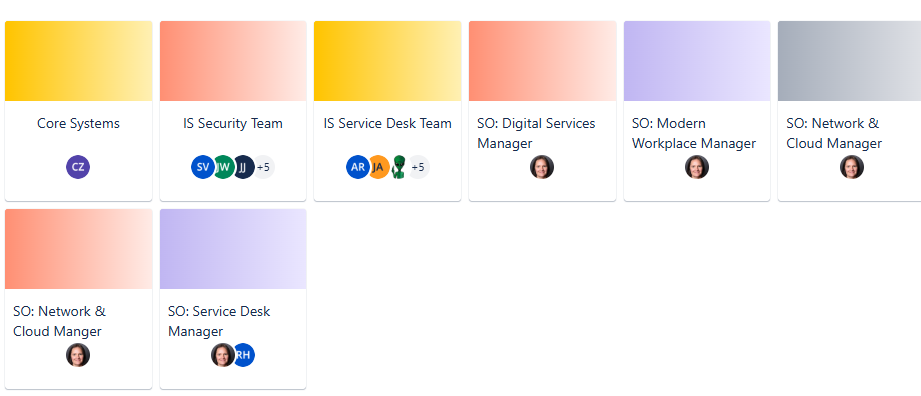Click the photo avatar on SO: Network & Cloud Manager
The image size is (921, 396).
852,167
